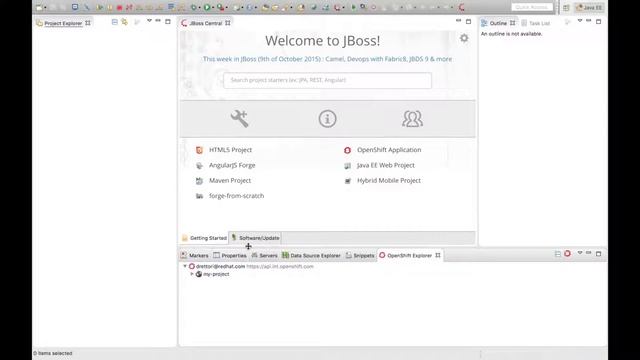Click the OpenShift Application icon
The width and height of the screenshot is (640, 360).
coord(347,150)
